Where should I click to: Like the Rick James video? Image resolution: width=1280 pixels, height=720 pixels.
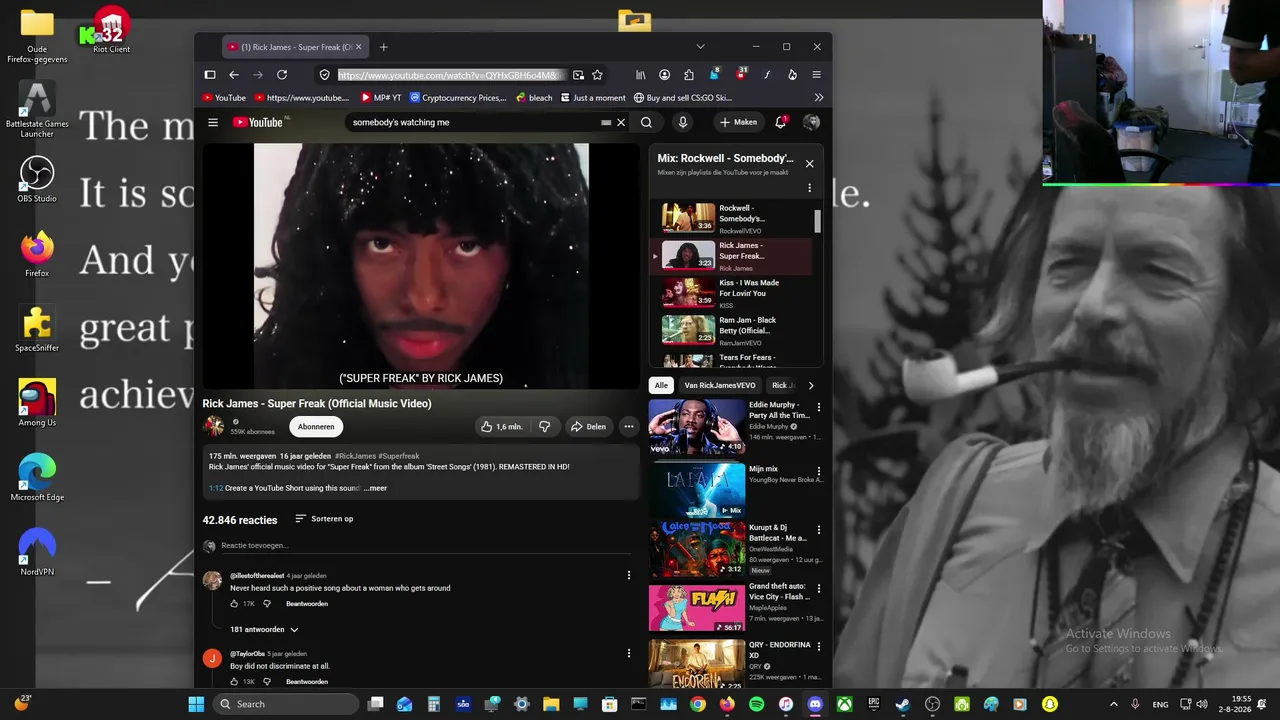(x=502, y=426)
